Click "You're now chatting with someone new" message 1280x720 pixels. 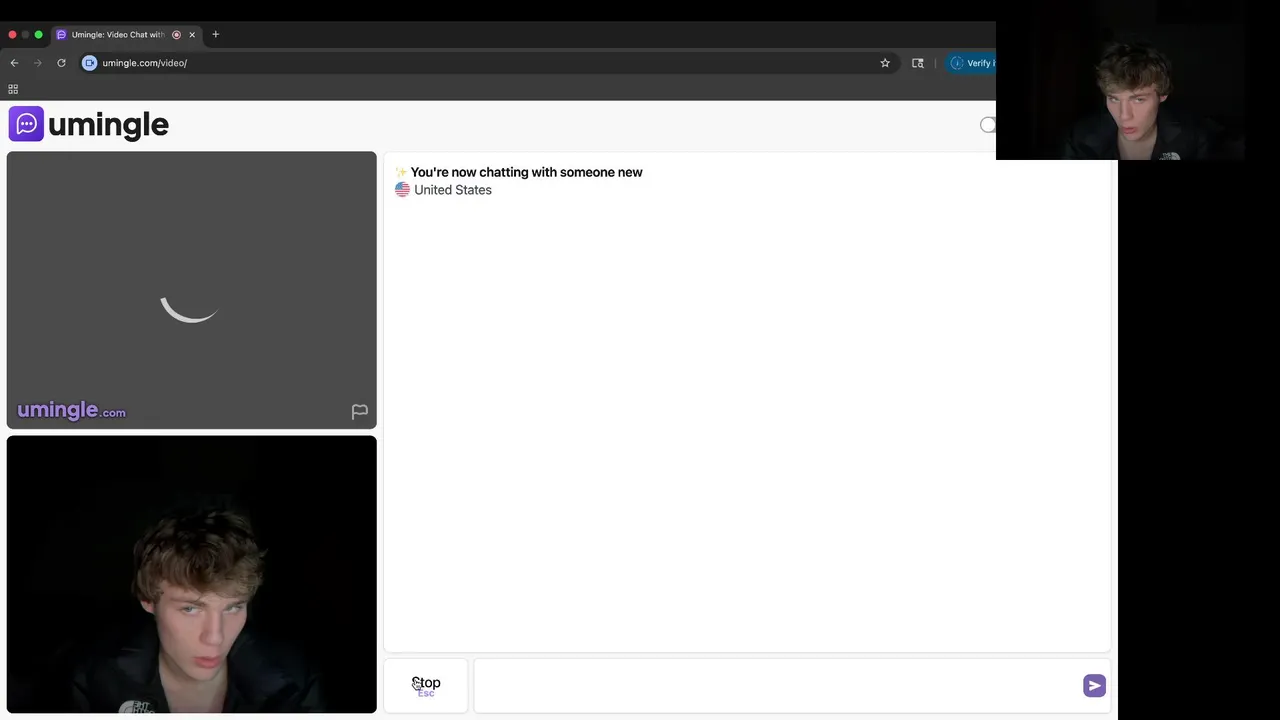(526, 172)
